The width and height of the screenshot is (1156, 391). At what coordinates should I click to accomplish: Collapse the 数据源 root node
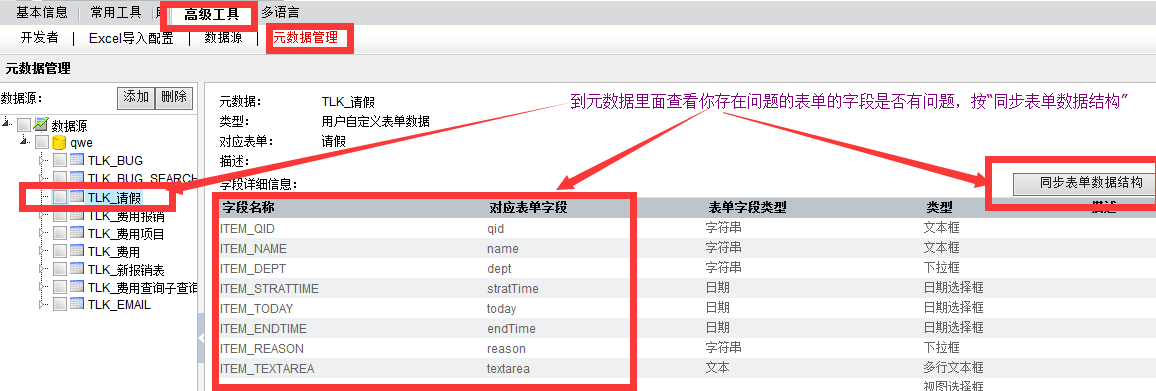point(7,124)
